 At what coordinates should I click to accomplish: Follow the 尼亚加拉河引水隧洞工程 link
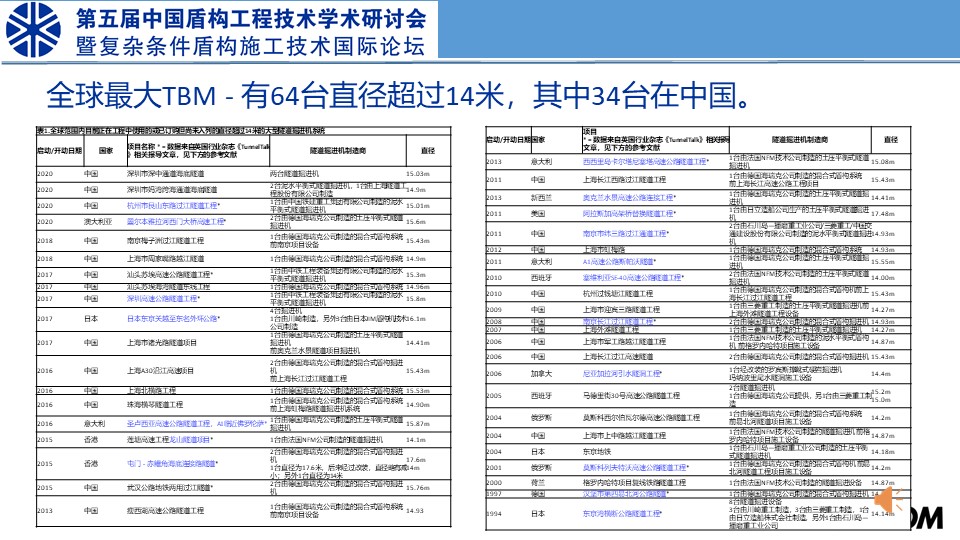pyautogui.click(x=622, y=373)
